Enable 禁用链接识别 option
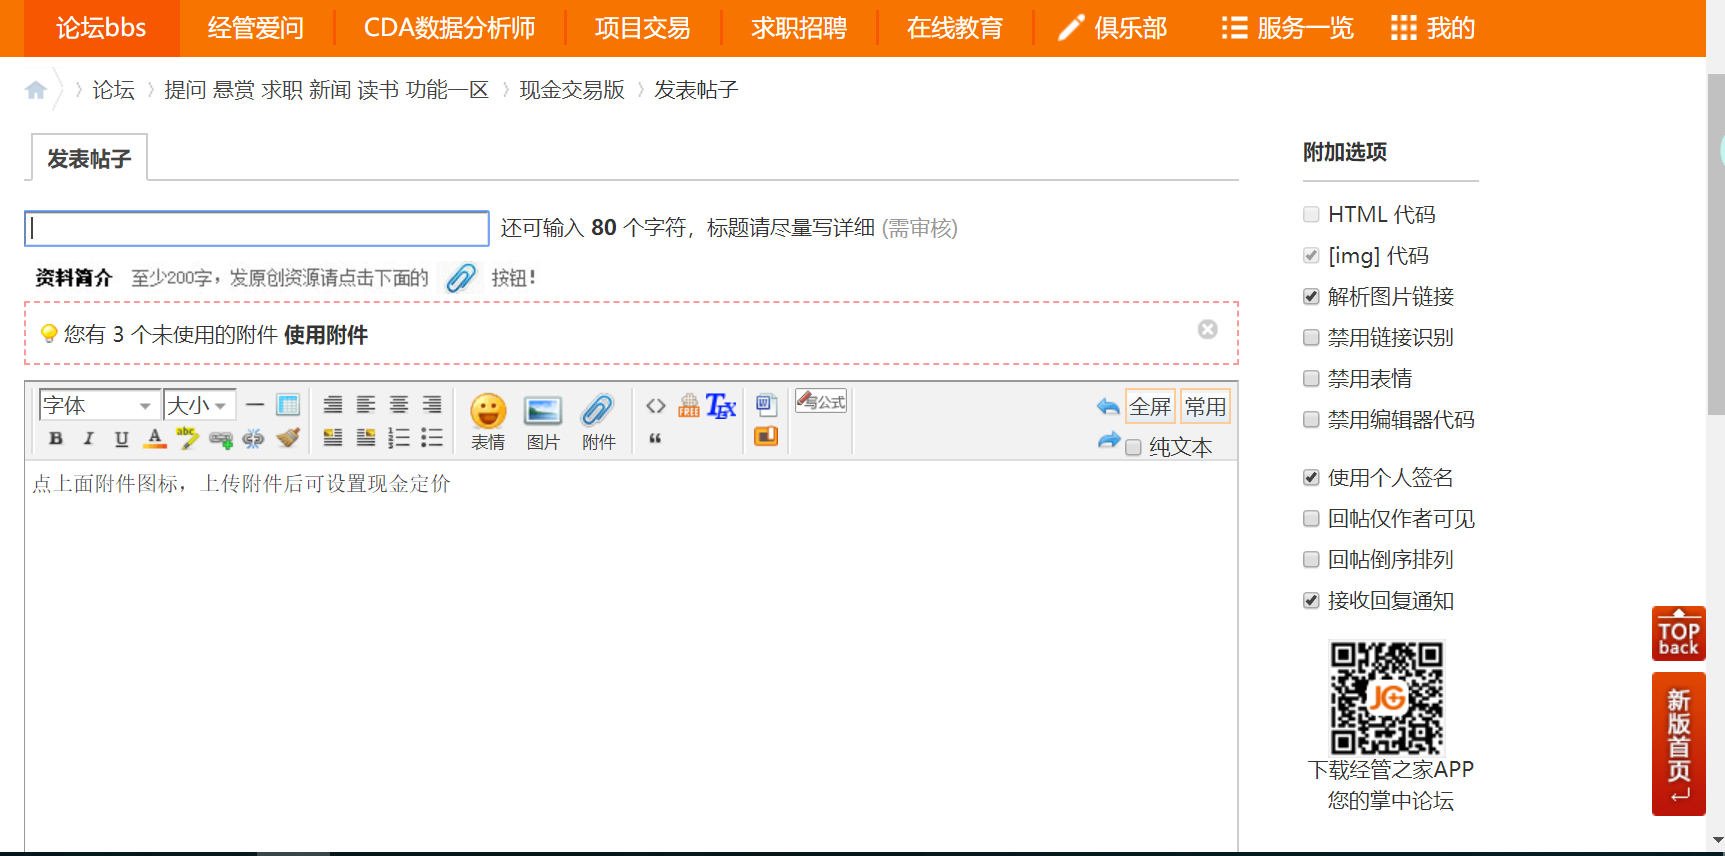Viewport: 1725px width, 856px height. [x=1311, y=338]
